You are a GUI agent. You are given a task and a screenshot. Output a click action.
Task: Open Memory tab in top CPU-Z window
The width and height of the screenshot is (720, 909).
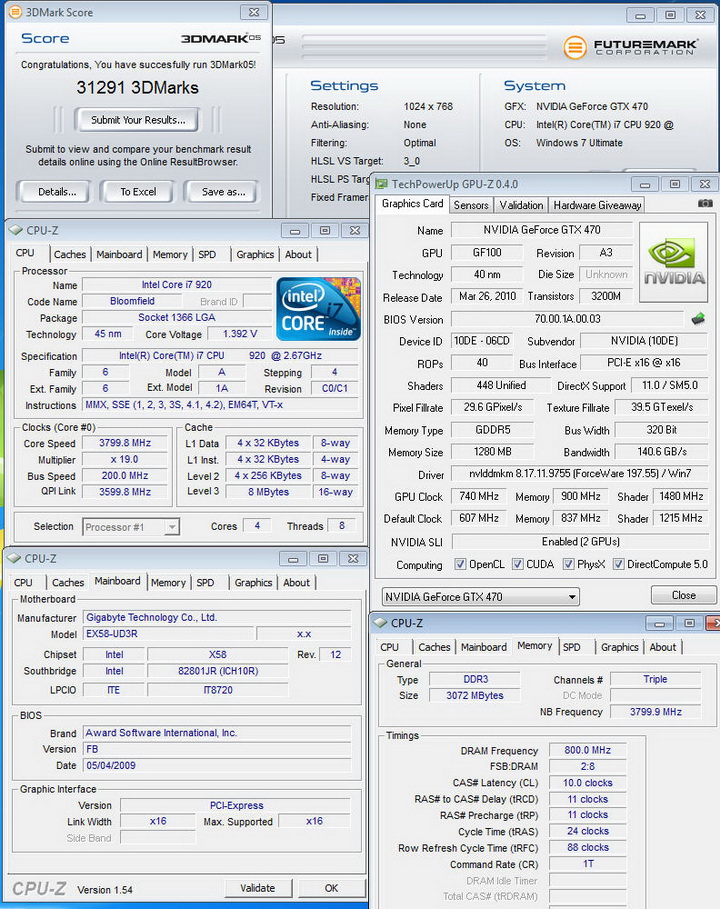click(x=170, y=254)
